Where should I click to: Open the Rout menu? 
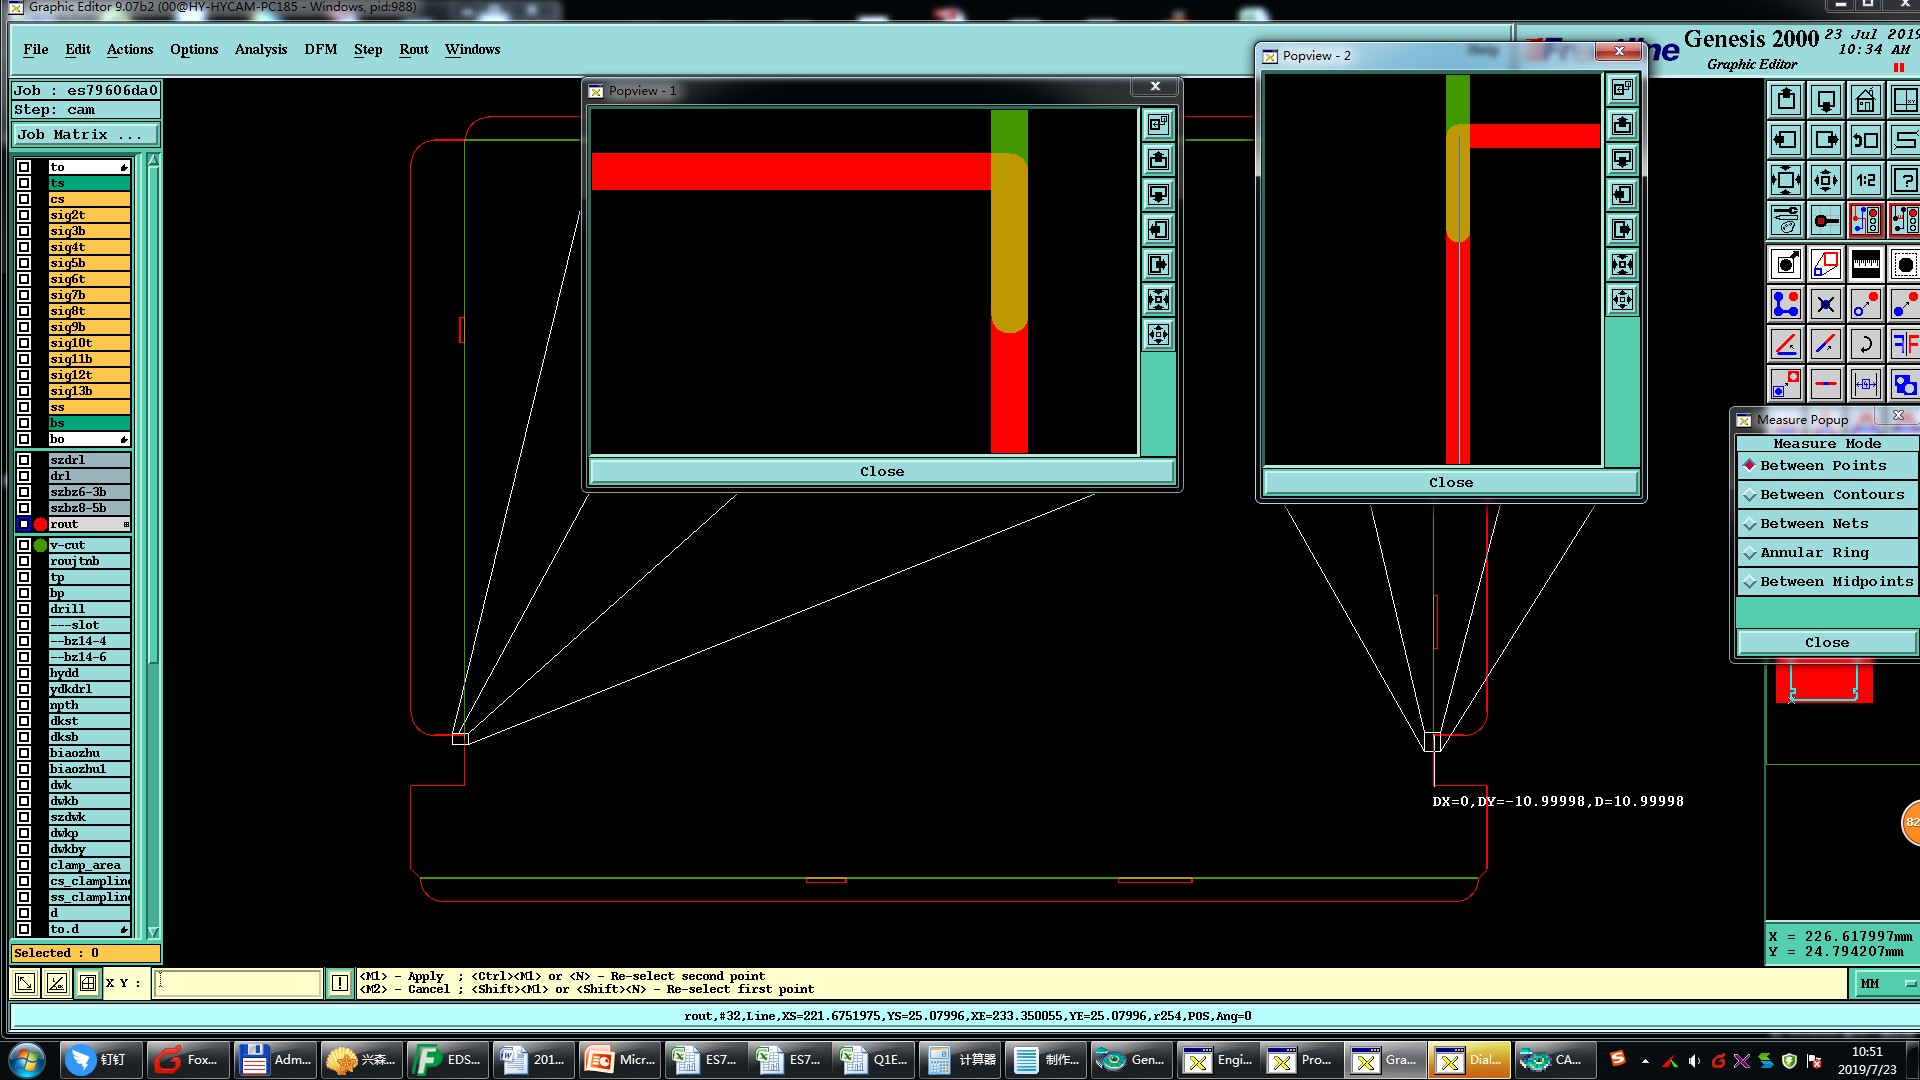point(413,49)
